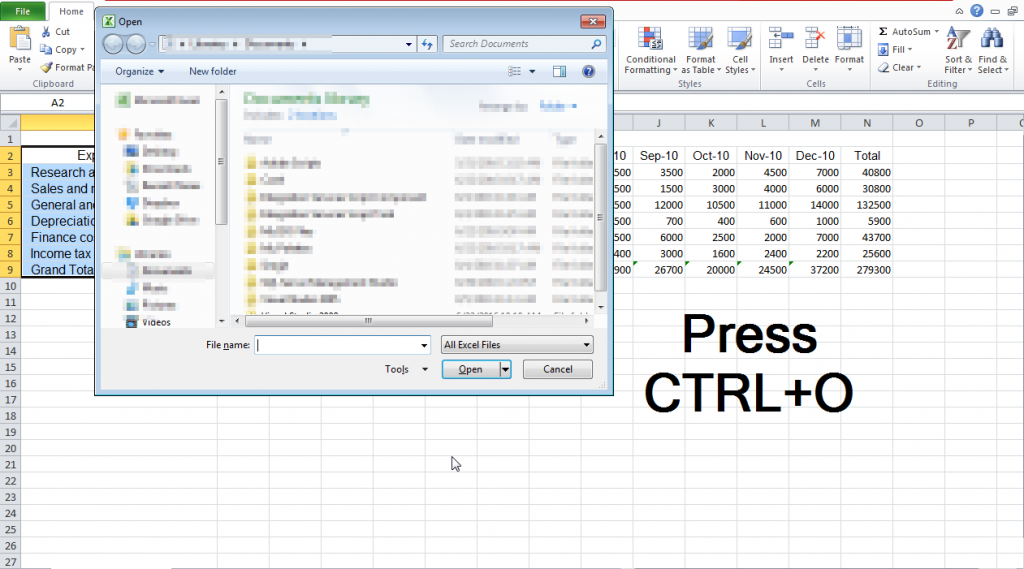Click the Format Painter brush icon
The height and width of the screenshot is (569, 1024).
[x=46, y=67]
